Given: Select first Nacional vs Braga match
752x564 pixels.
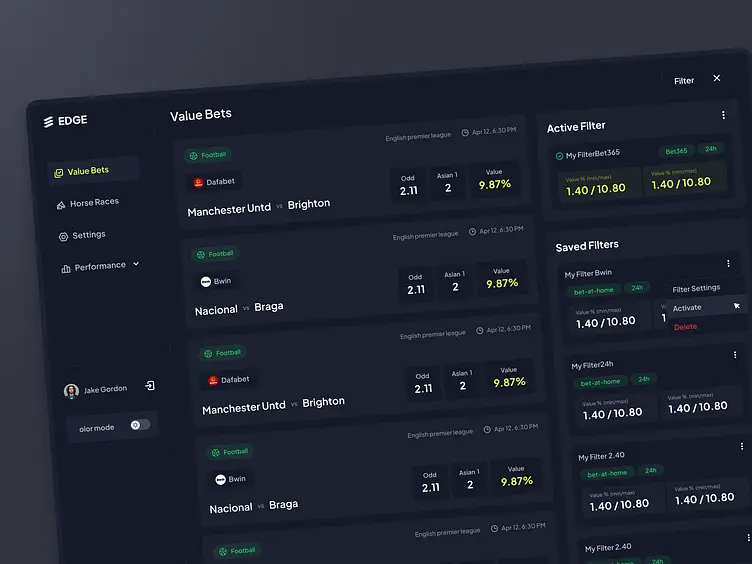Looking at the screenshot, I should click(239, 308).
